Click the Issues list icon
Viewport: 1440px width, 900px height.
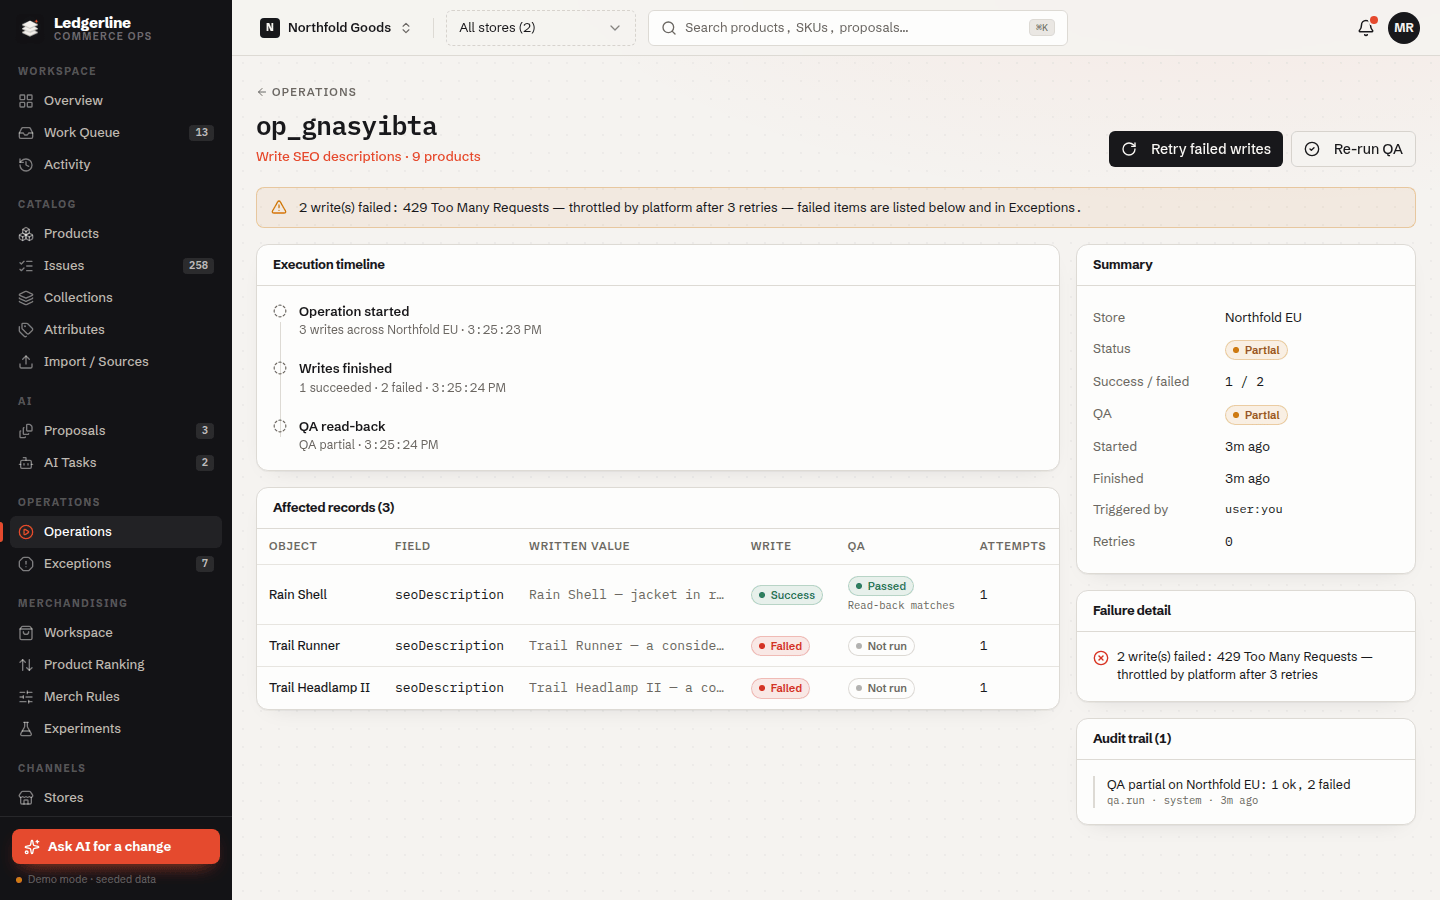tap(26, 266)
